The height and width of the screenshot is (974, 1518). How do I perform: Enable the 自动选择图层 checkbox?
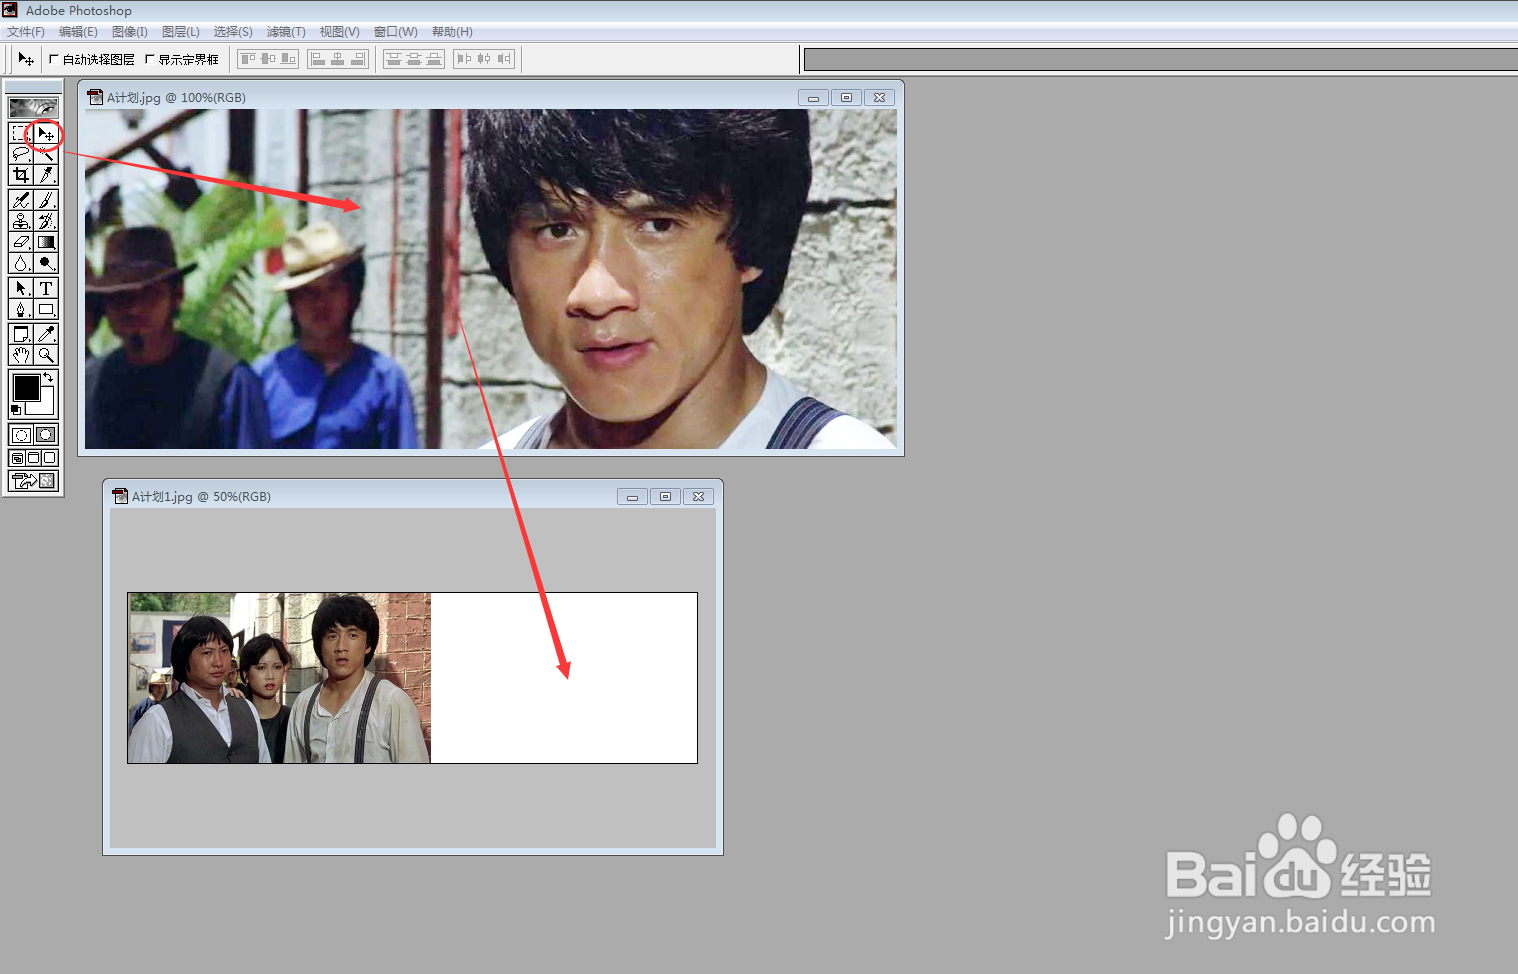click(x=54, y=59)
